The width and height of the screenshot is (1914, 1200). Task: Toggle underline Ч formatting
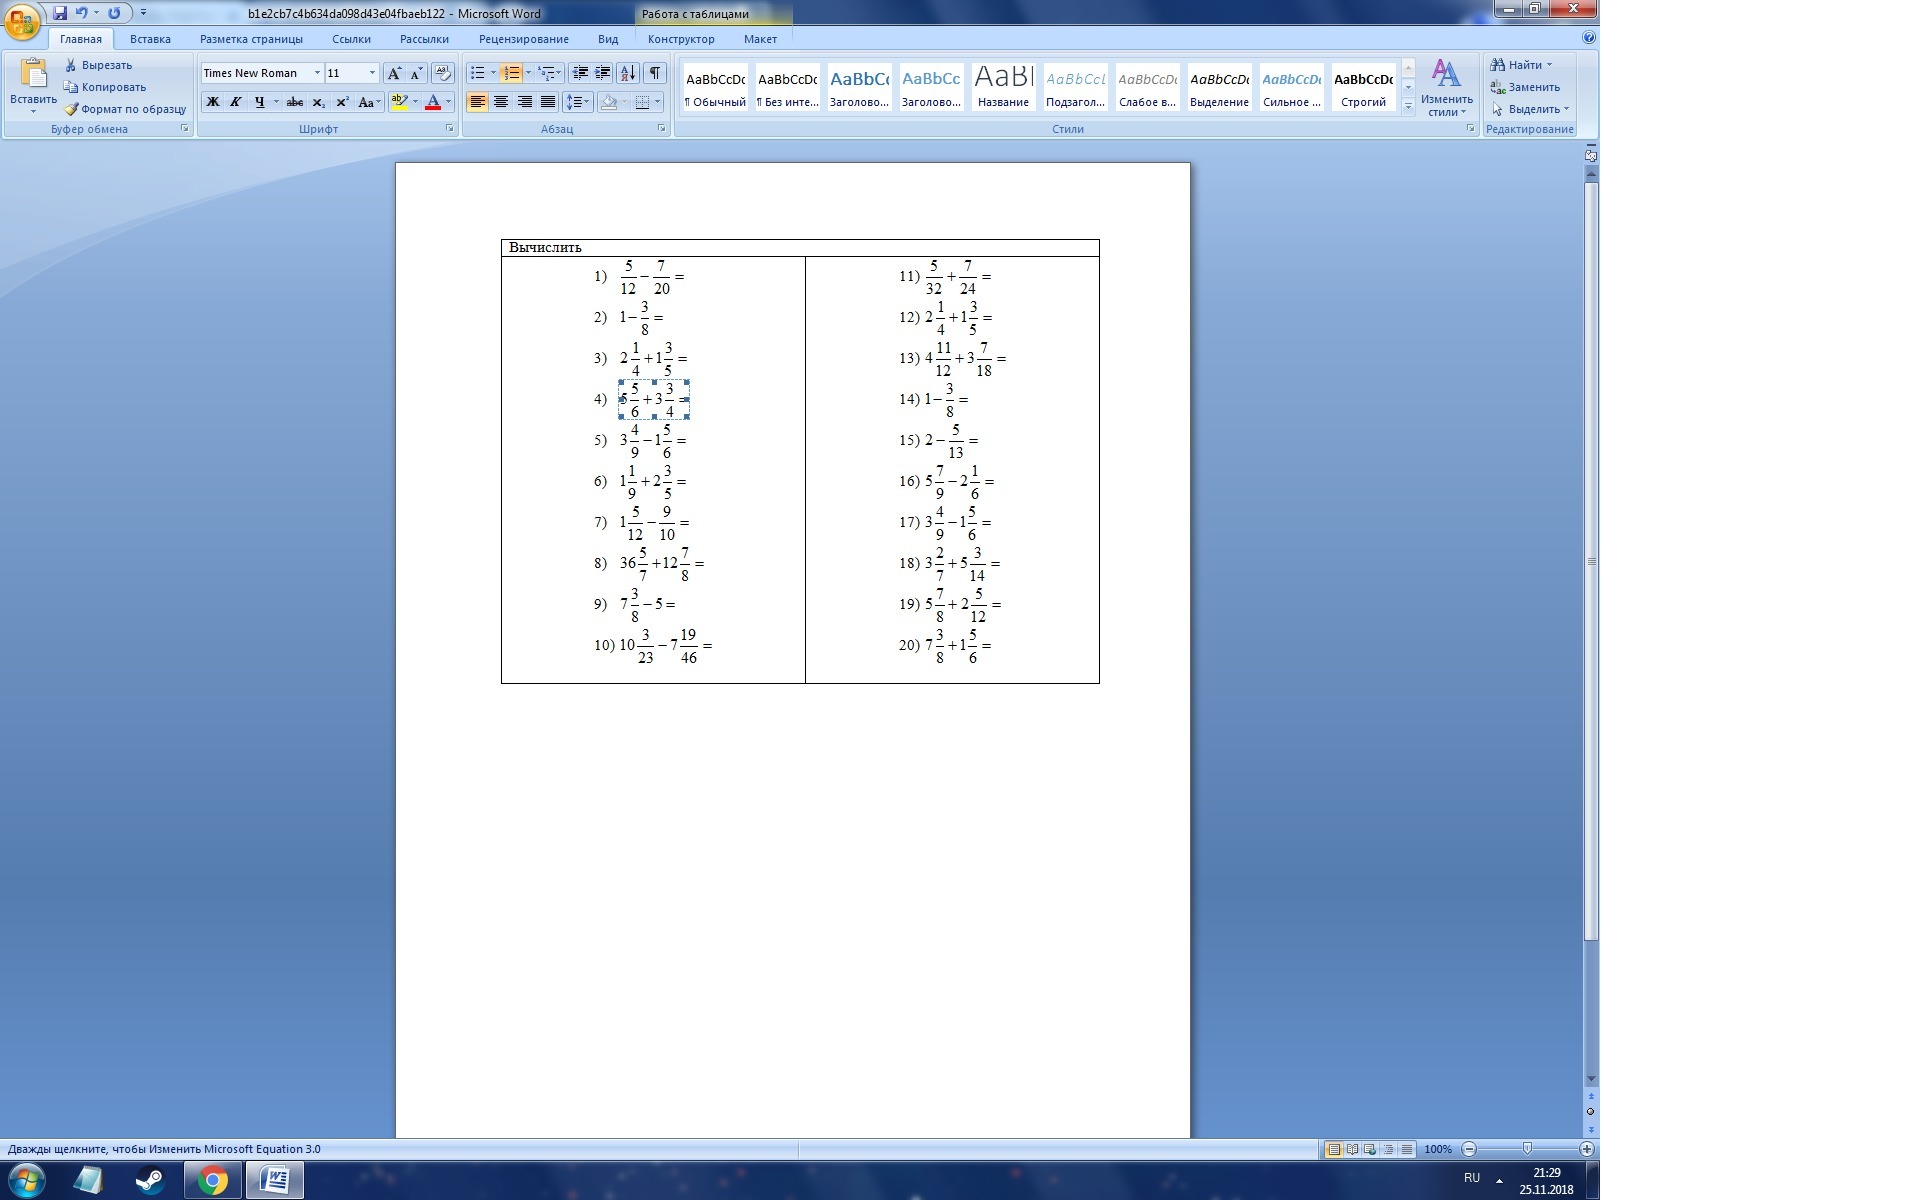click(x=260, y=102)
